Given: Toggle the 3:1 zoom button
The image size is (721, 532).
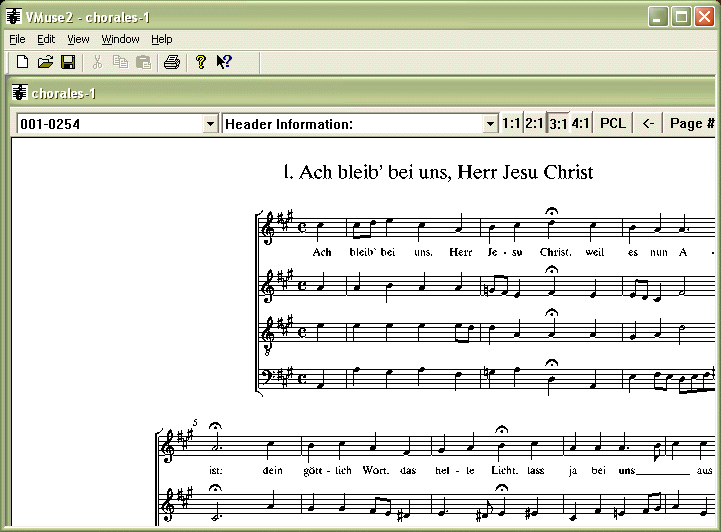Looking at the screenshot, I should point(558,123).
